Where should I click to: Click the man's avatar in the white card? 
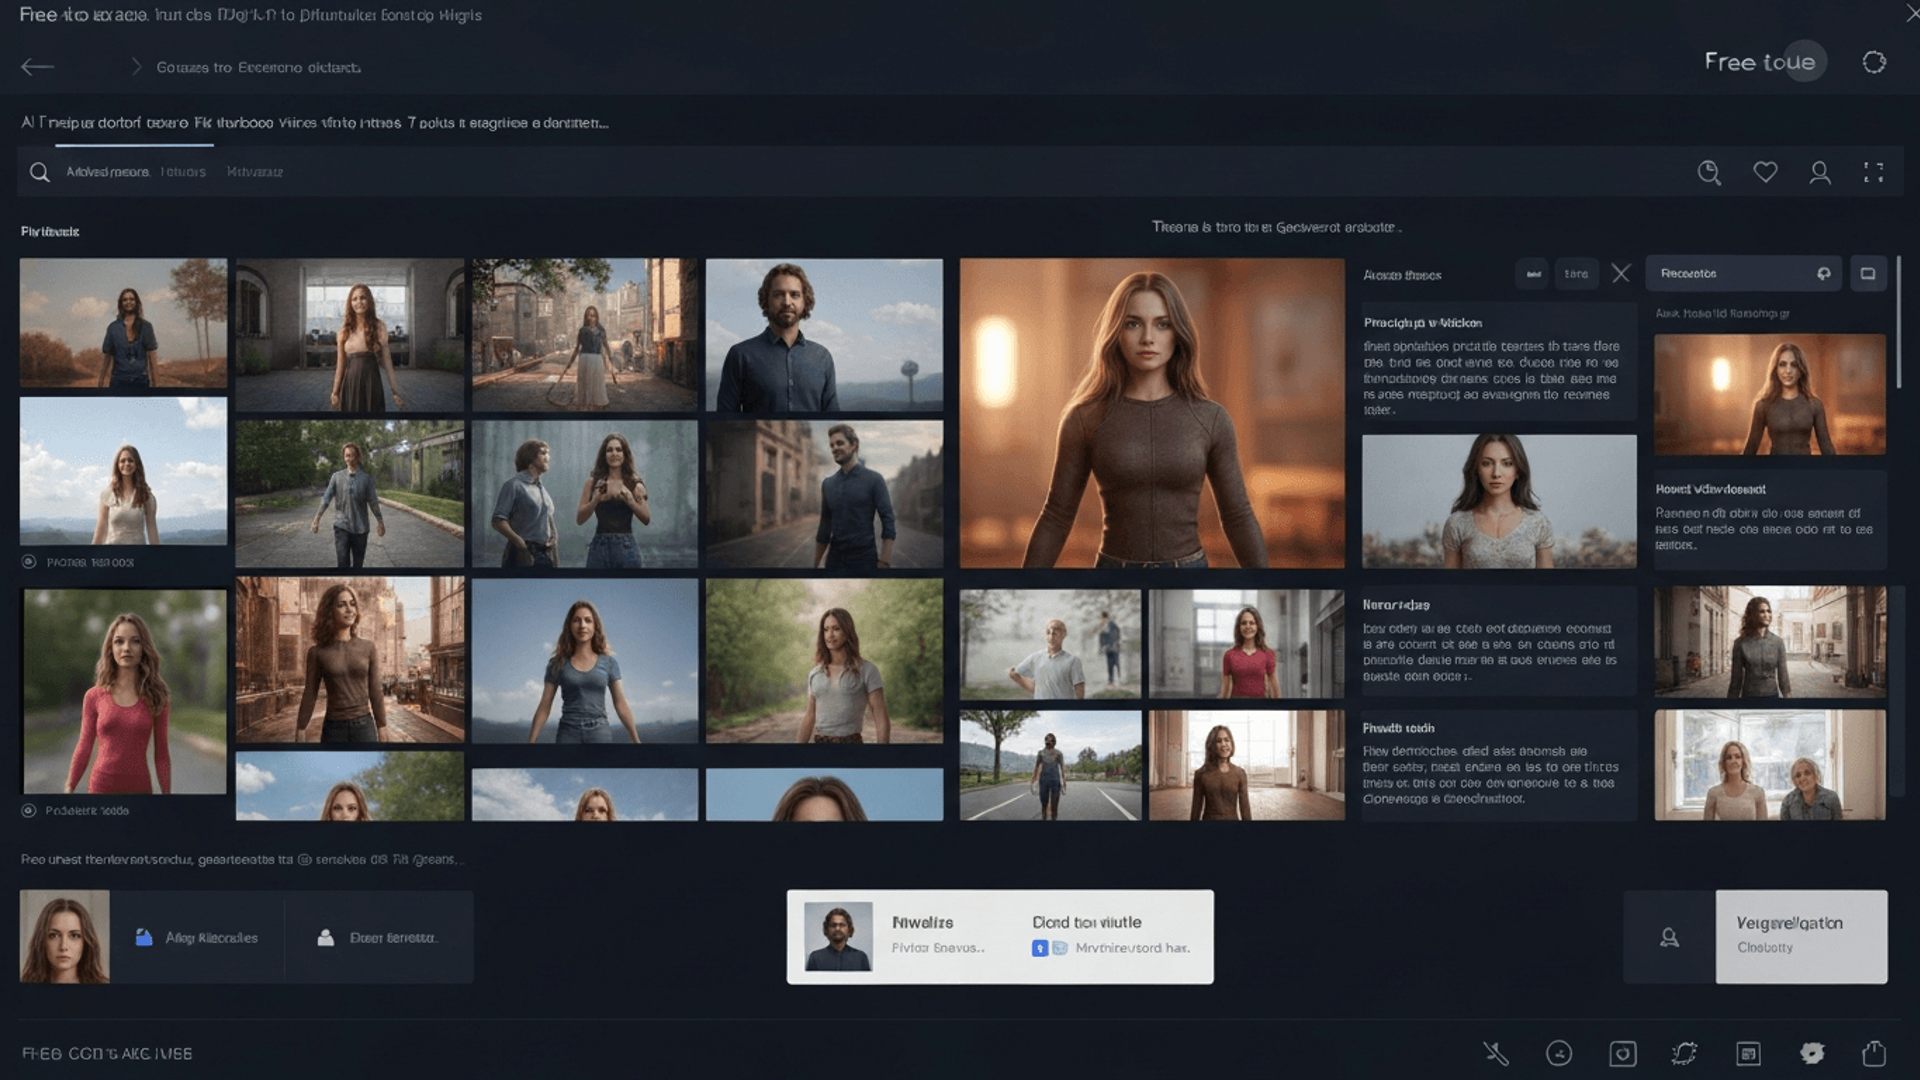(x=838, y=937)
